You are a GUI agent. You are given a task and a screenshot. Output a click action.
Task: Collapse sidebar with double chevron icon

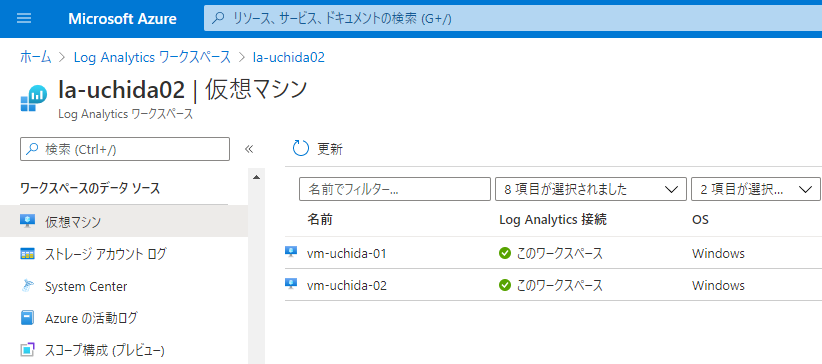tap(249, 149)
